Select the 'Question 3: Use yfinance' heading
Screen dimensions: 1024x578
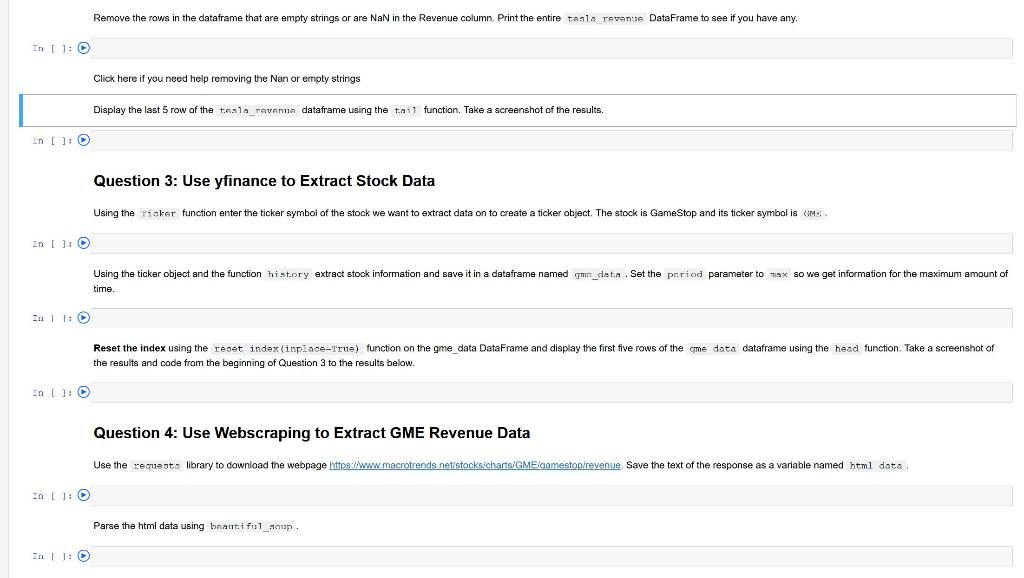[x=264, y=181]
